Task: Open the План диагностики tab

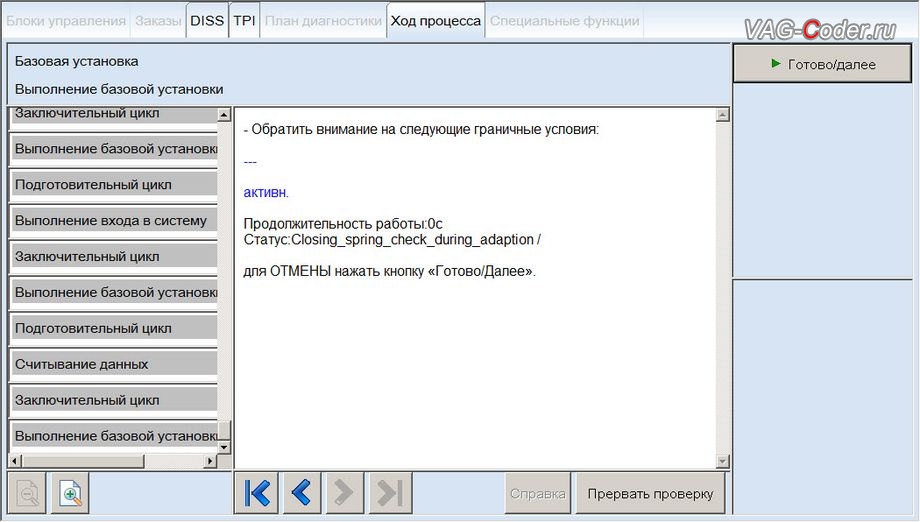Action: pyautogui.click(x=323, y=21)
